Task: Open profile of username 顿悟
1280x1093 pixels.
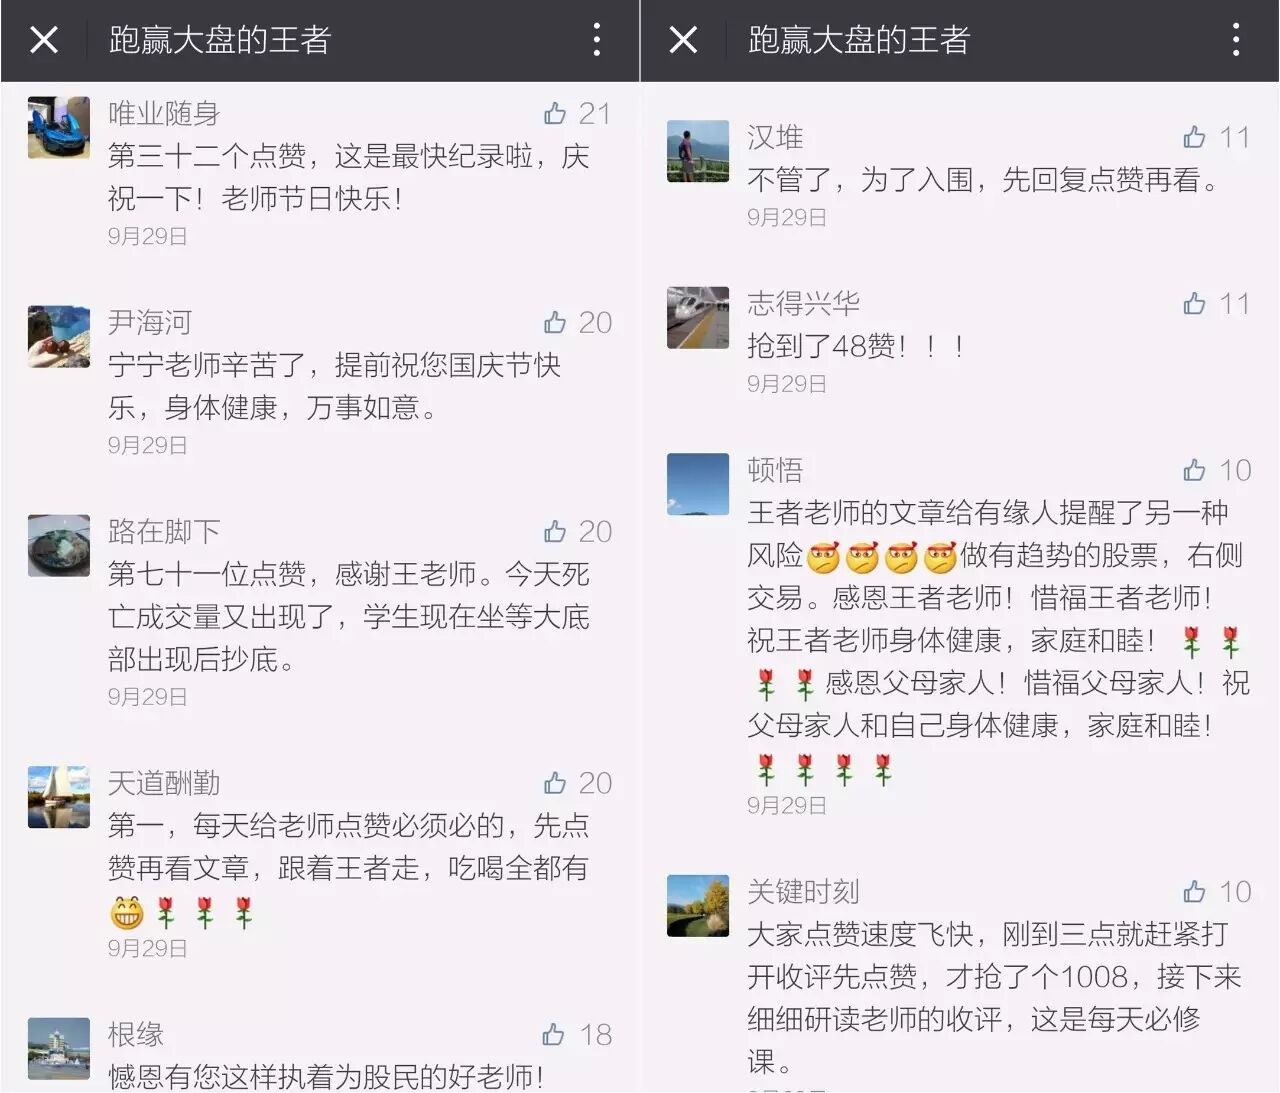Action: pyautogui.click(x=775, y=470)
